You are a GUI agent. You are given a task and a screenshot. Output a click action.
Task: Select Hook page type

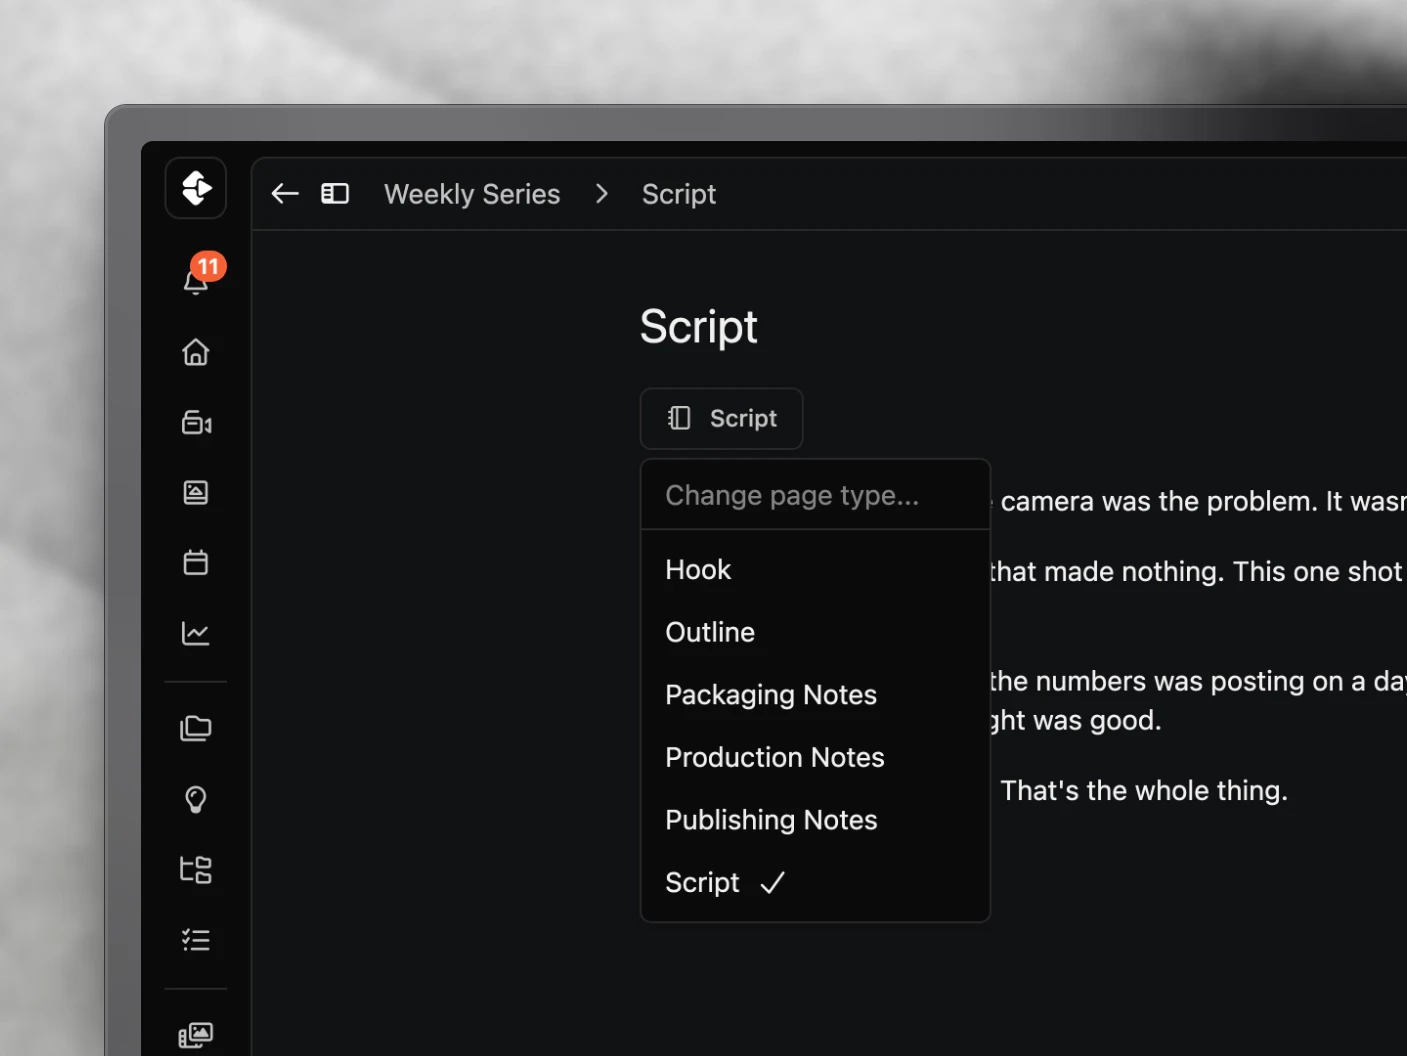(815, 569)
